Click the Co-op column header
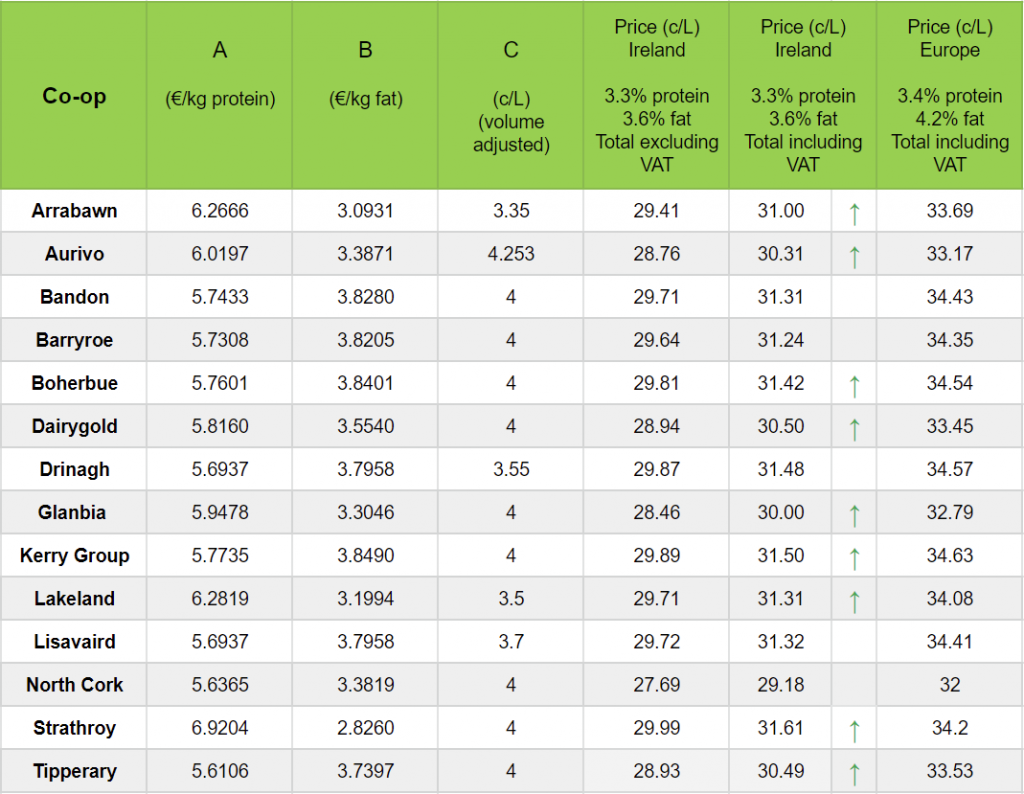 pos(74,96)
